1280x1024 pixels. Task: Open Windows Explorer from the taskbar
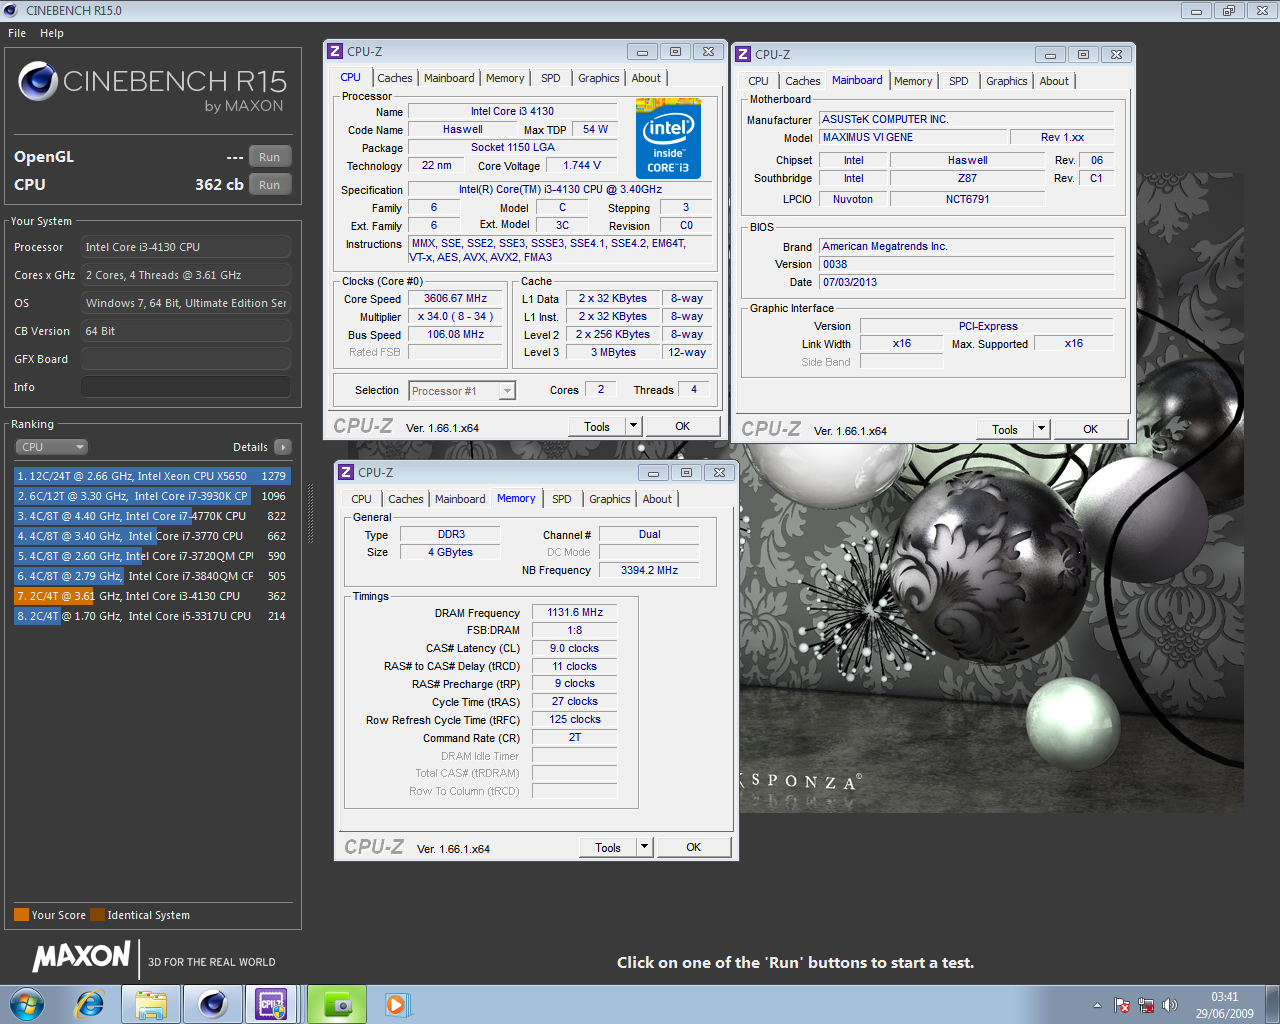point(151,1004)
